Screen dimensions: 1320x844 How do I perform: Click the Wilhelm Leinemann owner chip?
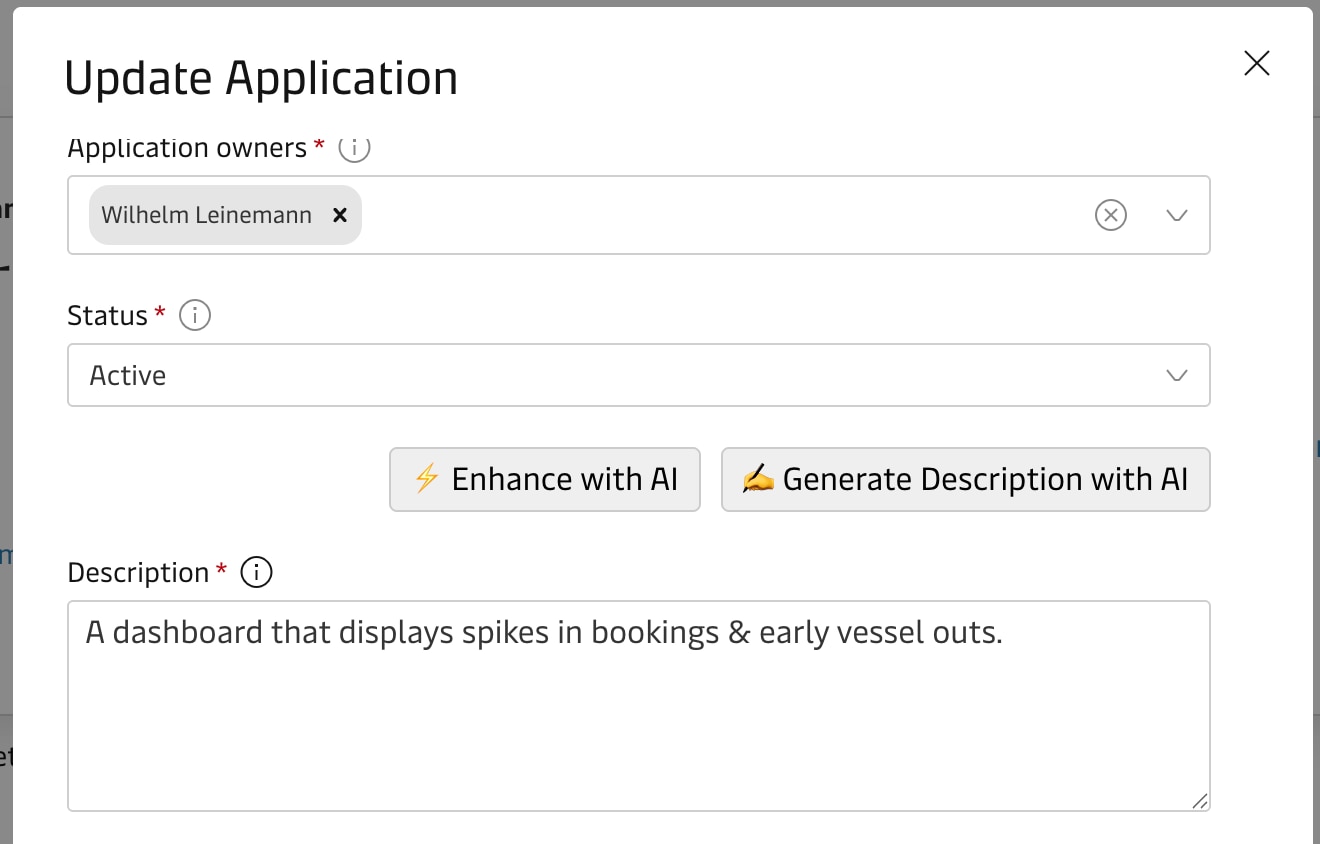point(225,215)
